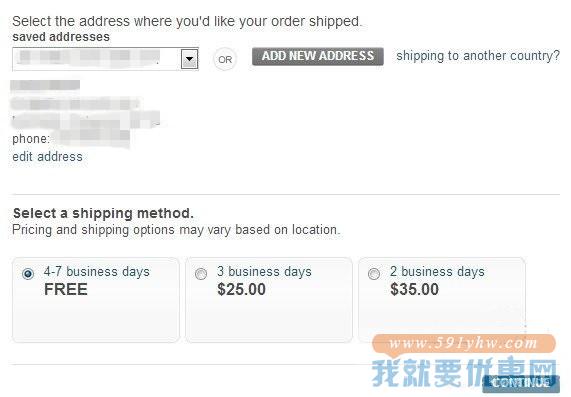Viewport: 571px width, 397px height.
Task: Click the blurred phone number text
Action: (91, 139)
